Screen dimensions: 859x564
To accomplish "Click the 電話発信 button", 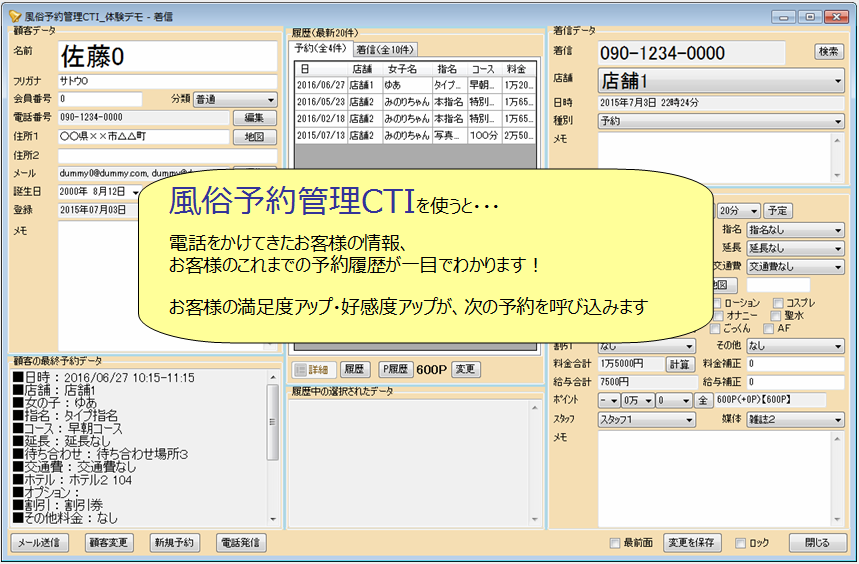I will point(239,543).
